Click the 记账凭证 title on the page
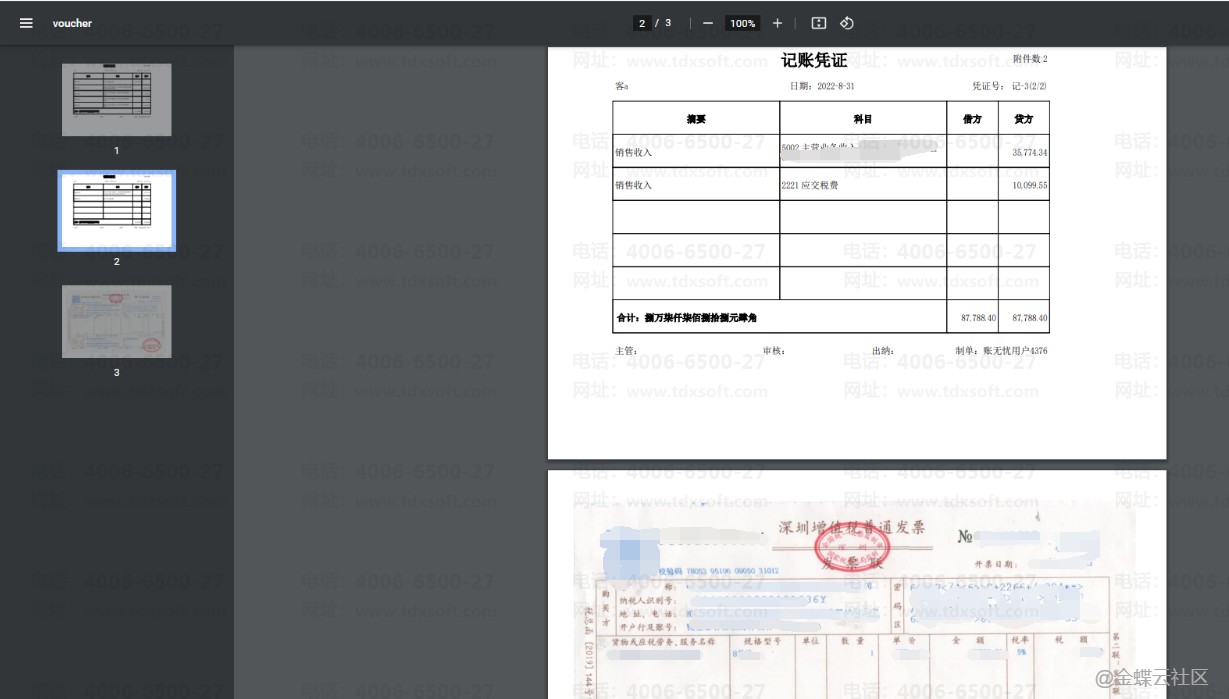 point(814,61)
